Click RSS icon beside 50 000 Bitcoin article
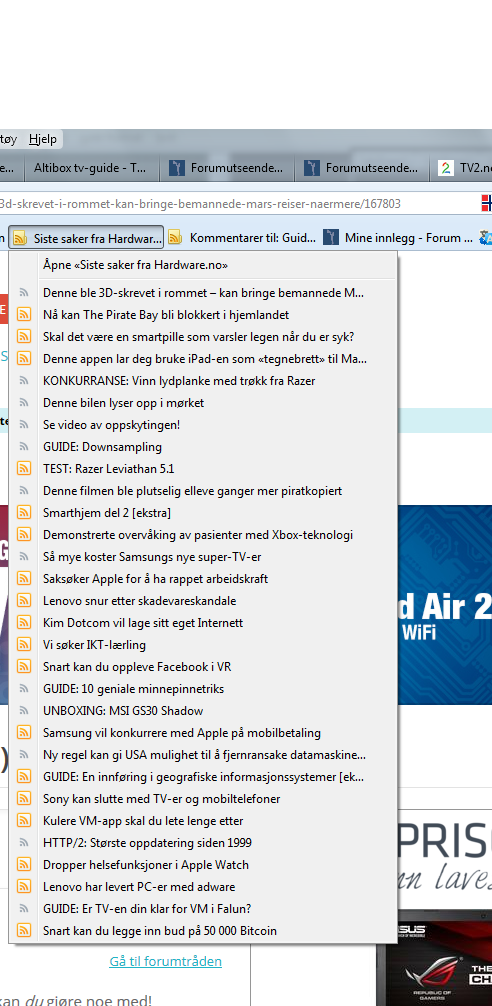Image resolution: width=492 pixels, height=1006 pixels. 24,930
